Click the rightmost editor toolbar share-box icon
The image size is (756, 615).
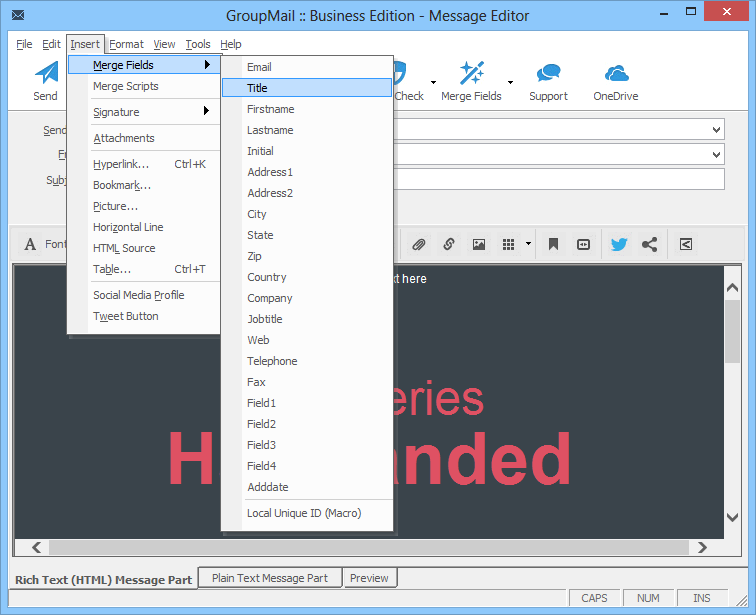(x=686, y=244)
